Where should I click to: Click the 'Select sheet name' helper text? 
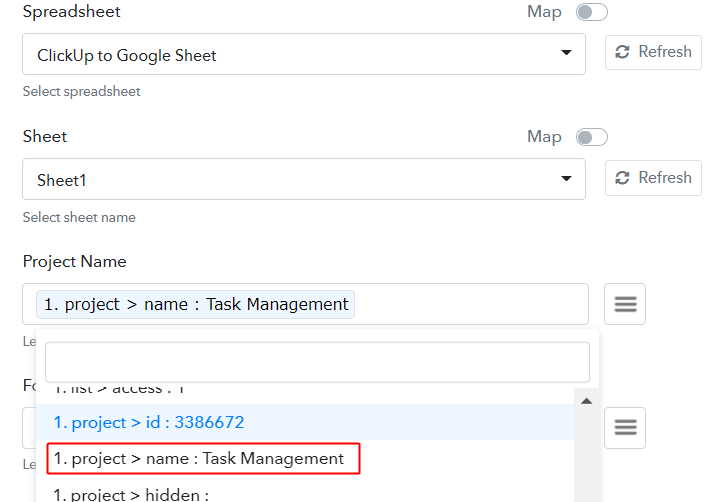[x=79, y=217]
